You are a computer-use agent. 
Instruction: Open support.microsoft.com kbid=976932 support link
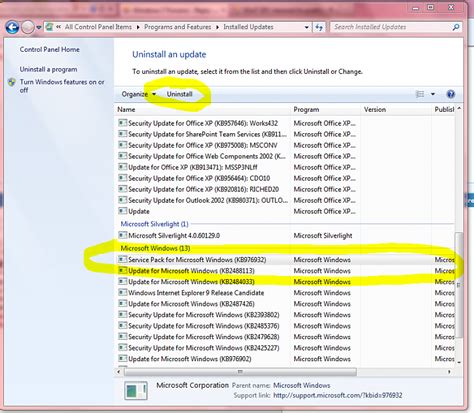click(x=338, y=395)
